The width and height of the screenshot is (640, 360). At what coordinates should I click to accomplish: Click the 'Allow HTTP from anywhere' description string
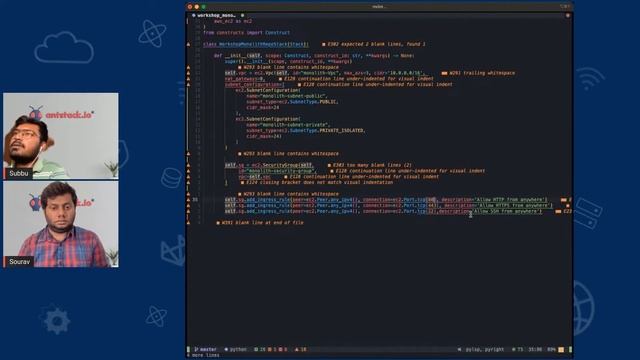click(510, 200)
